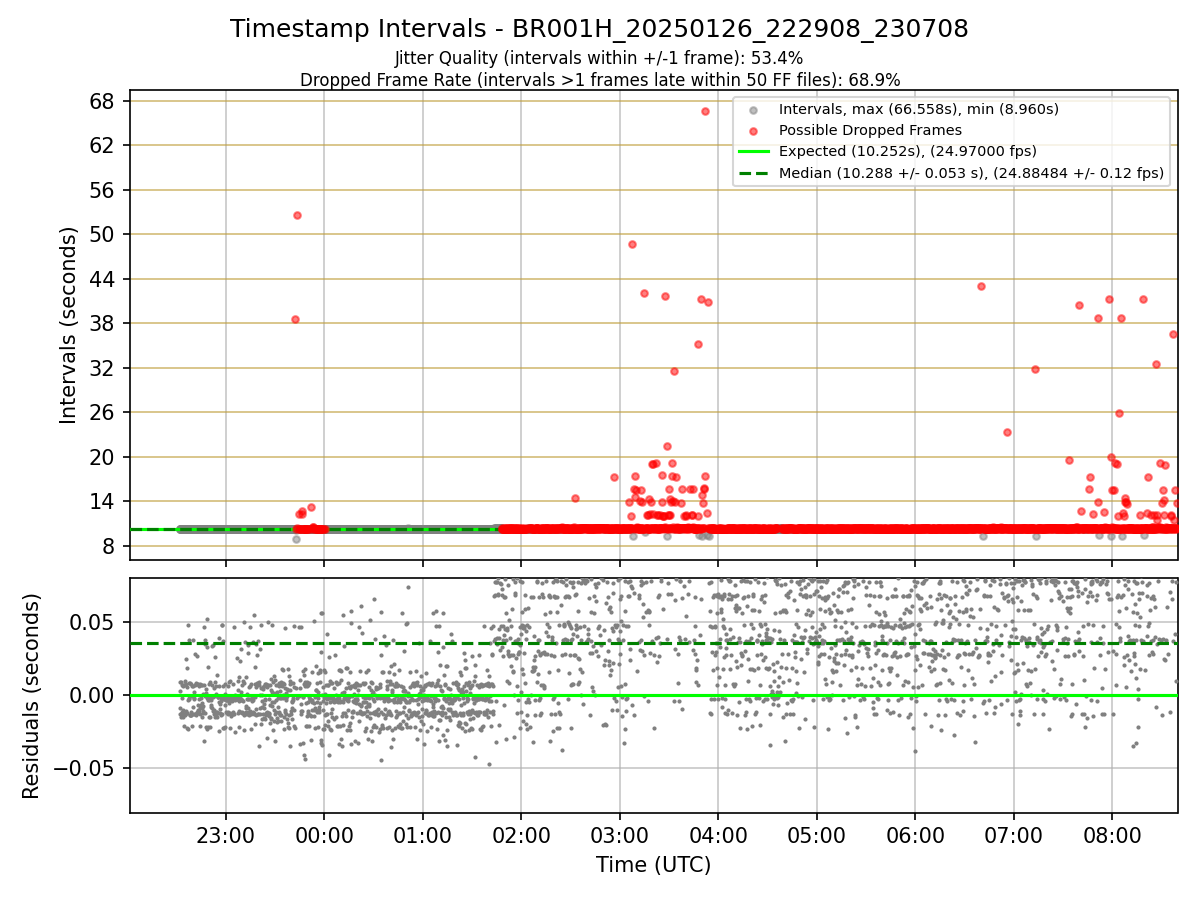The width and height of the screenshot is (1200, 900).
Task: Click y-axis tick label '38'
Action: [x=103, y=323]
